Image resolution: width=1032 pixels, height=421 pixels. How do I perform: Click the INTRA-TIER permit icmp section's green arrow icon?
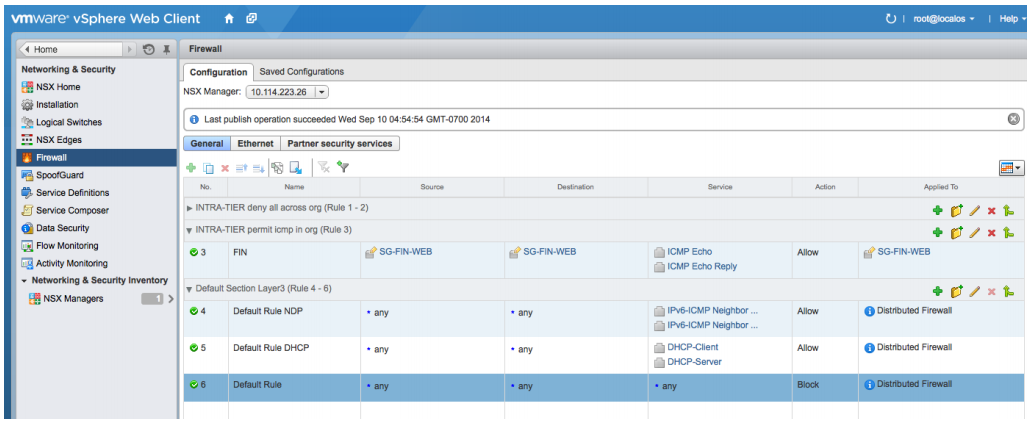point(1008,232)
